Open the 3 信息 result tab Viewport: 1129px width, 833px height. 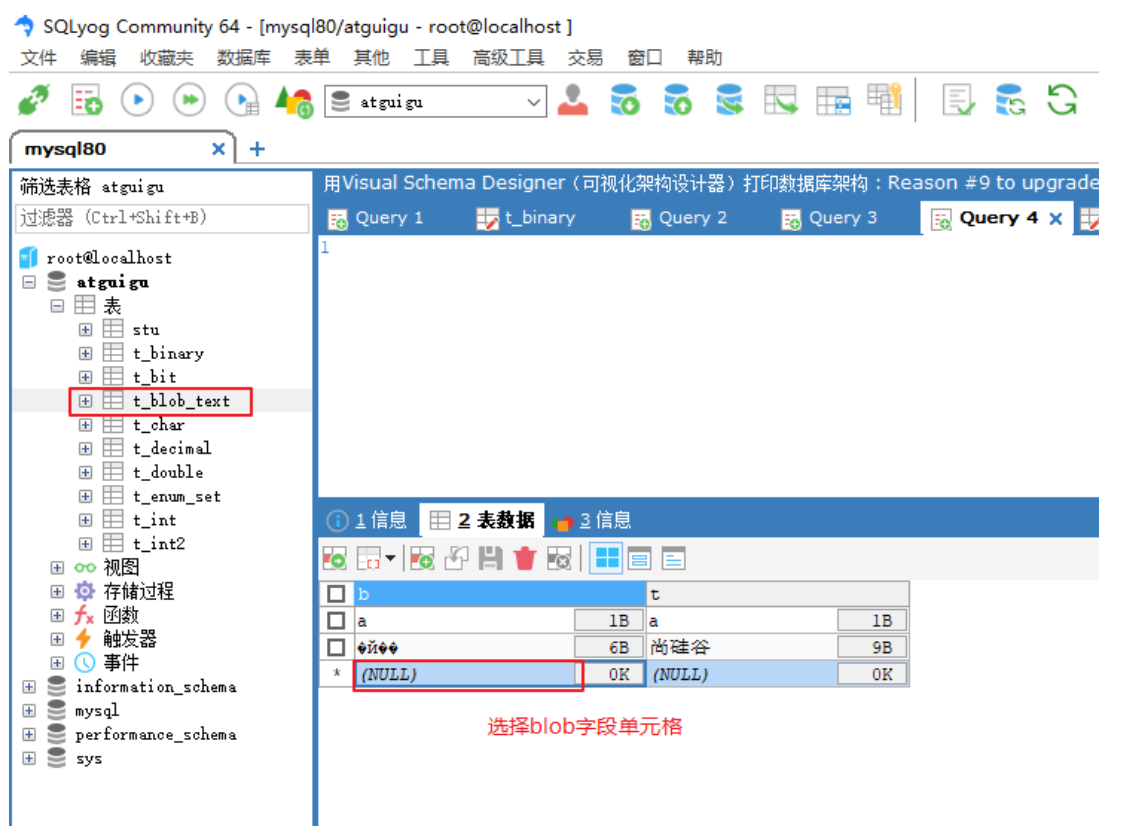(x=592, y=520)
